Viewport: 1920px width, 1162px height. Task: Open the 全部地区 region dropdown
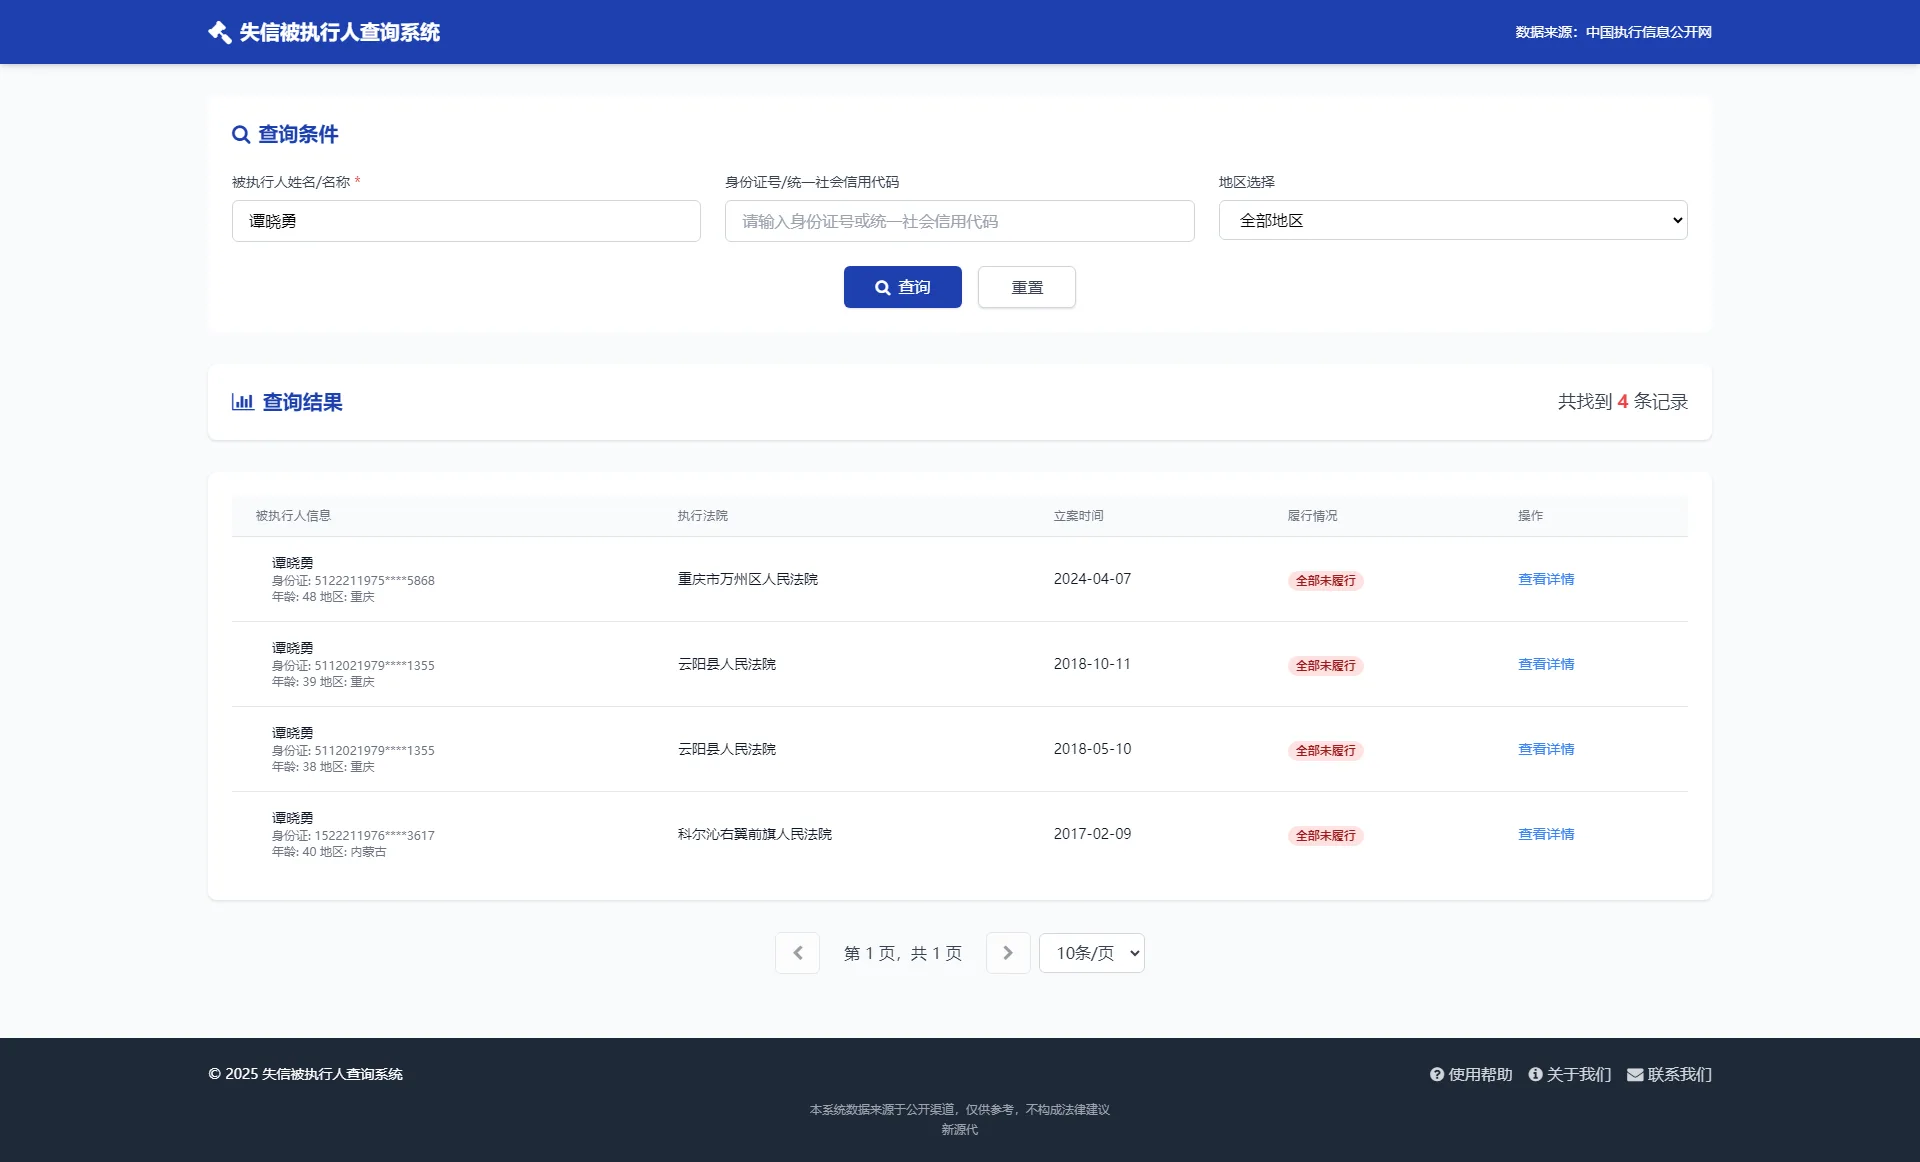pos(1452,220)
